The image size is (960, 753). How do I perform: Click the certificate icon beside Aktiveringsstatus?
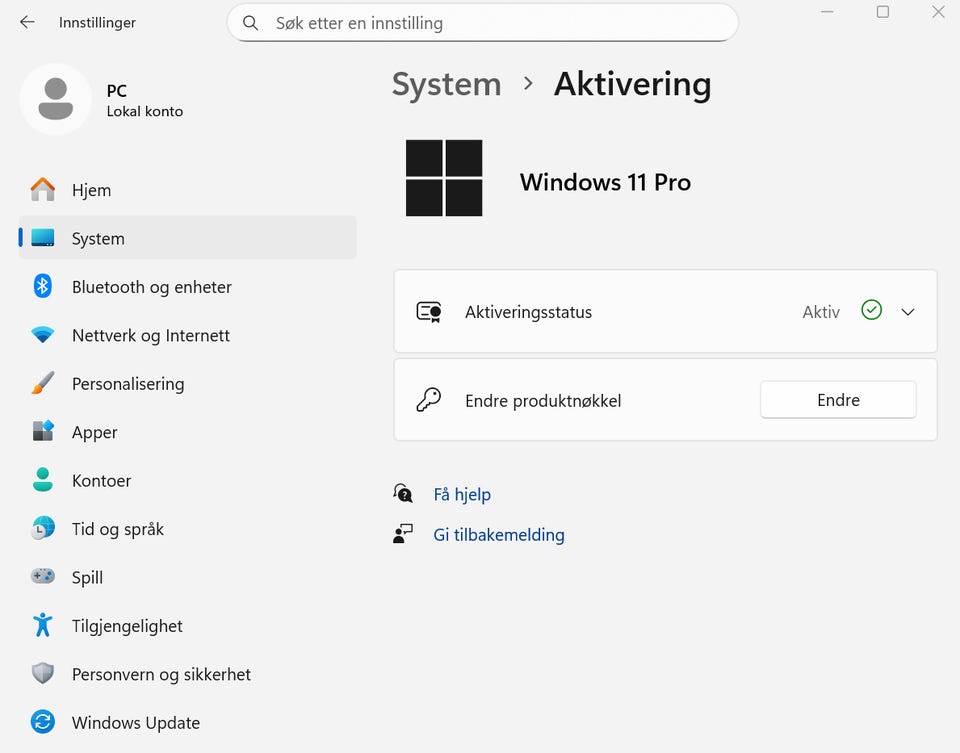429,312
